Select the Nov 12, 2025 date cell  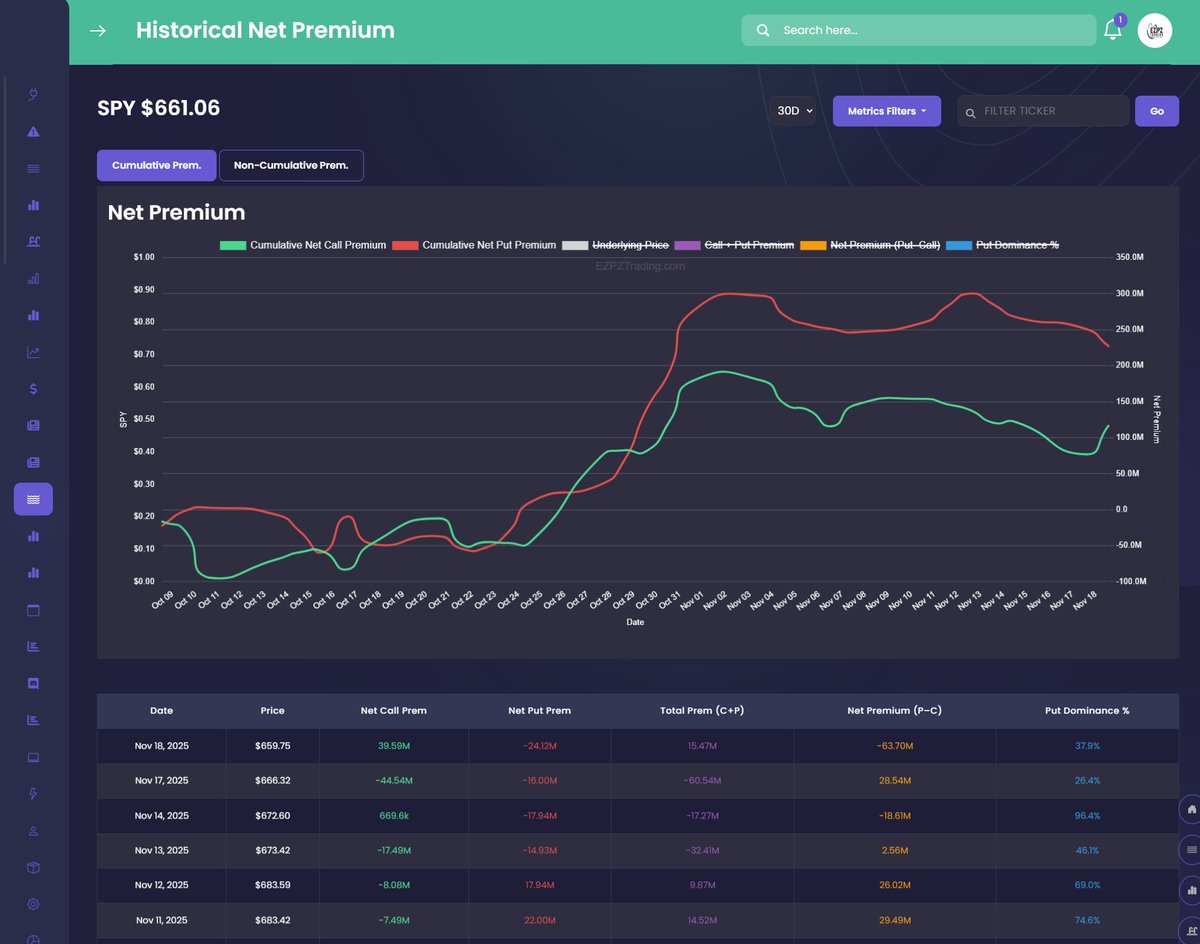161,885
